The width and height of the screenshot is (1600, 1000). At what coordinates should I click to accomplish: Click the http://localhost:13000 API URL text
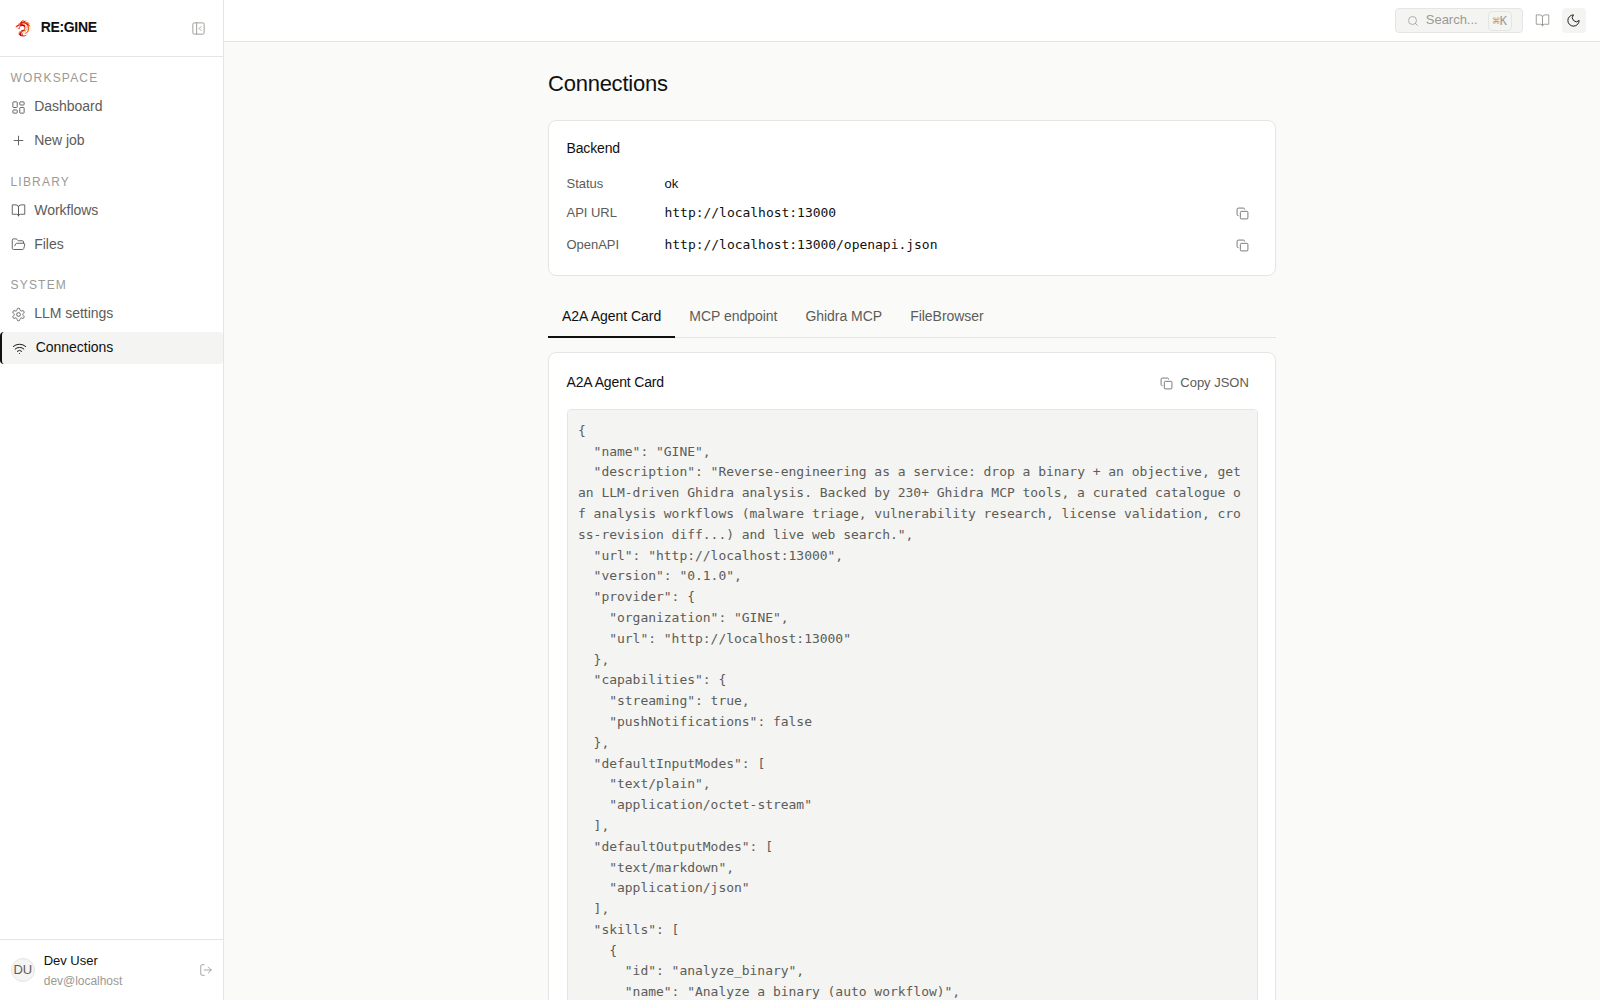tap(750, 213)
